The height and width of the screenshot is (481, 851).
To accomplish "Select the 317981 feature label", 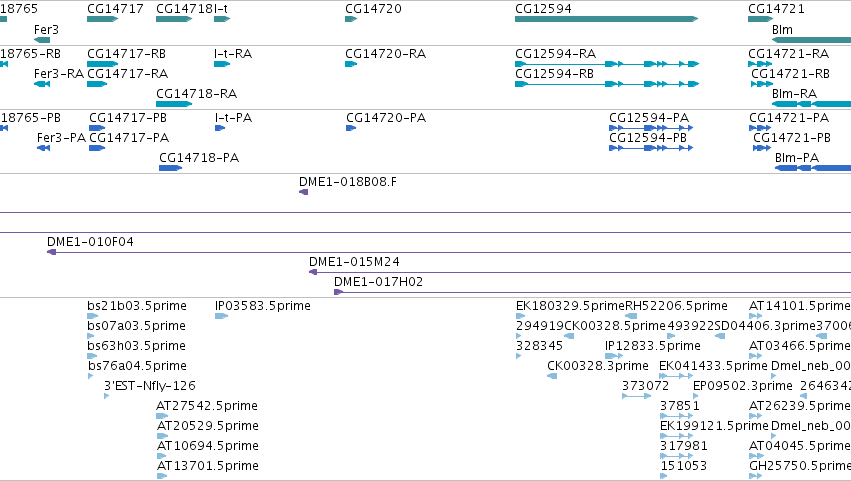I will point(684,447).
